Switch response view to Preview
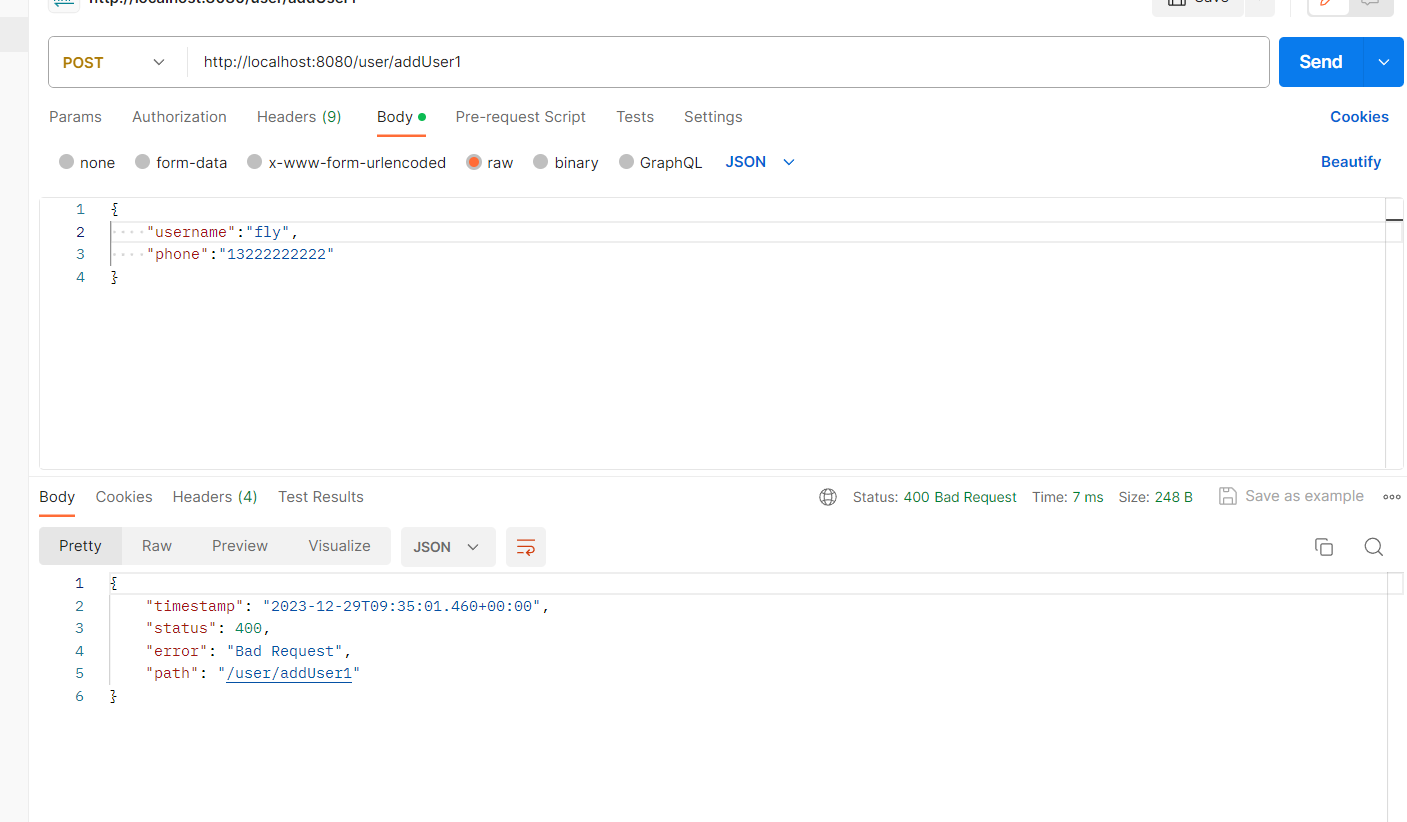The height and width of the screenshot is (822, 1407). (x=240, y=546)
